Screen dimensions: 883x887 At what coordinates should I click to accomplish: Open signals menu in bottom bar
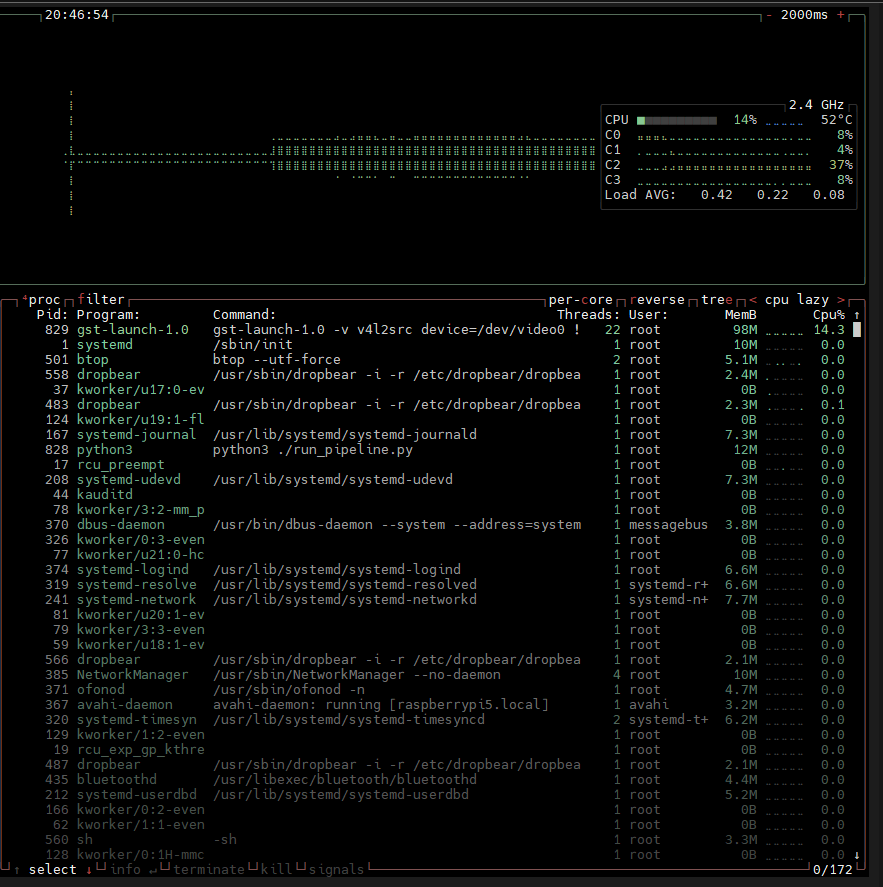(336, 869)
